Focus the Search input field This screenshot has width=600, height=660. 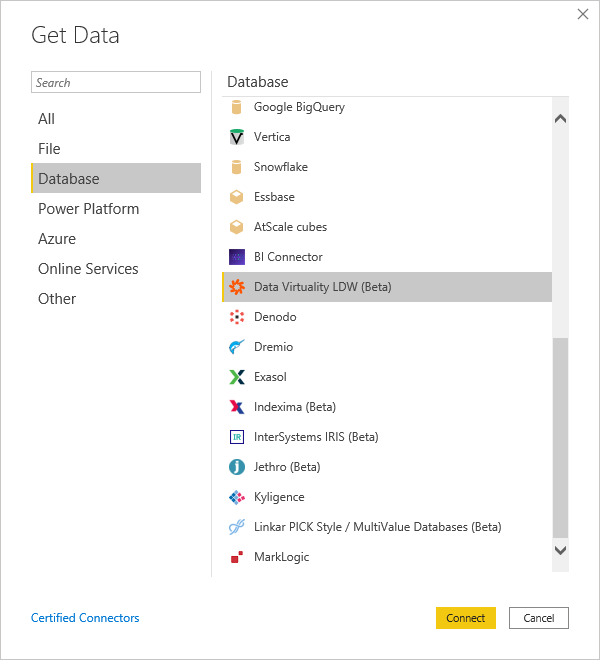pyautogui.click(x=116, y=83)
